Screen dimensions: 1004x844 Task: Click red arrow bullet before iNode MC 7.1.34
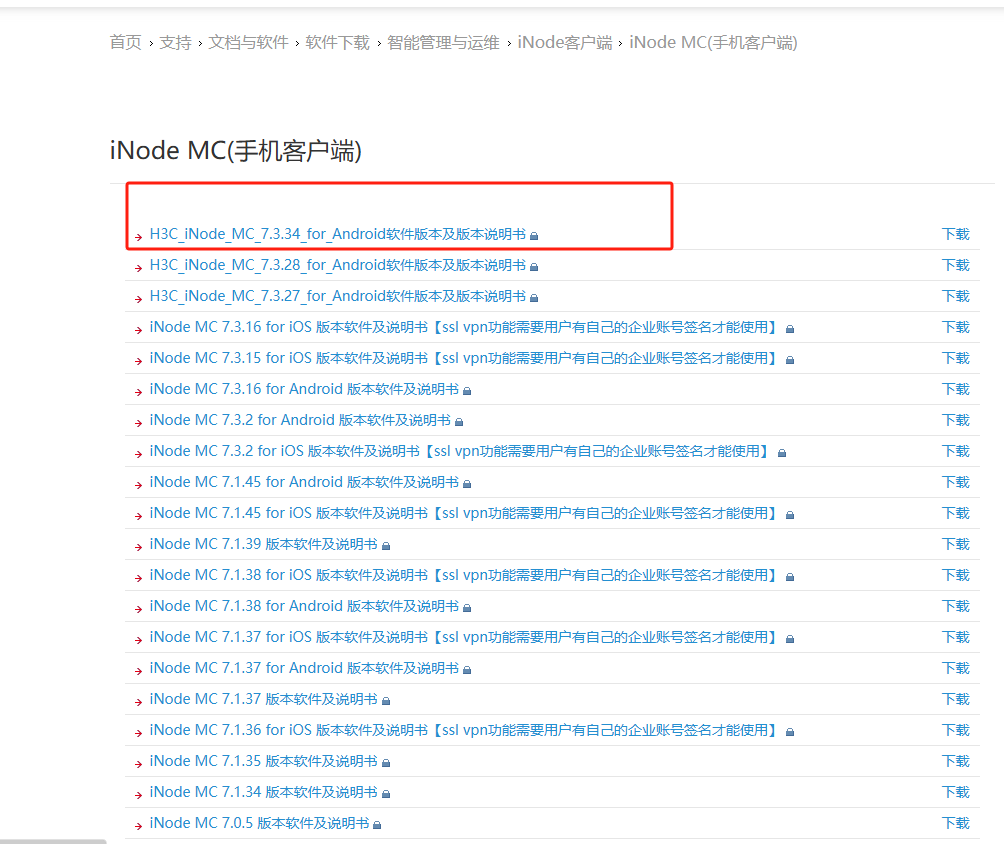(138, 795)
